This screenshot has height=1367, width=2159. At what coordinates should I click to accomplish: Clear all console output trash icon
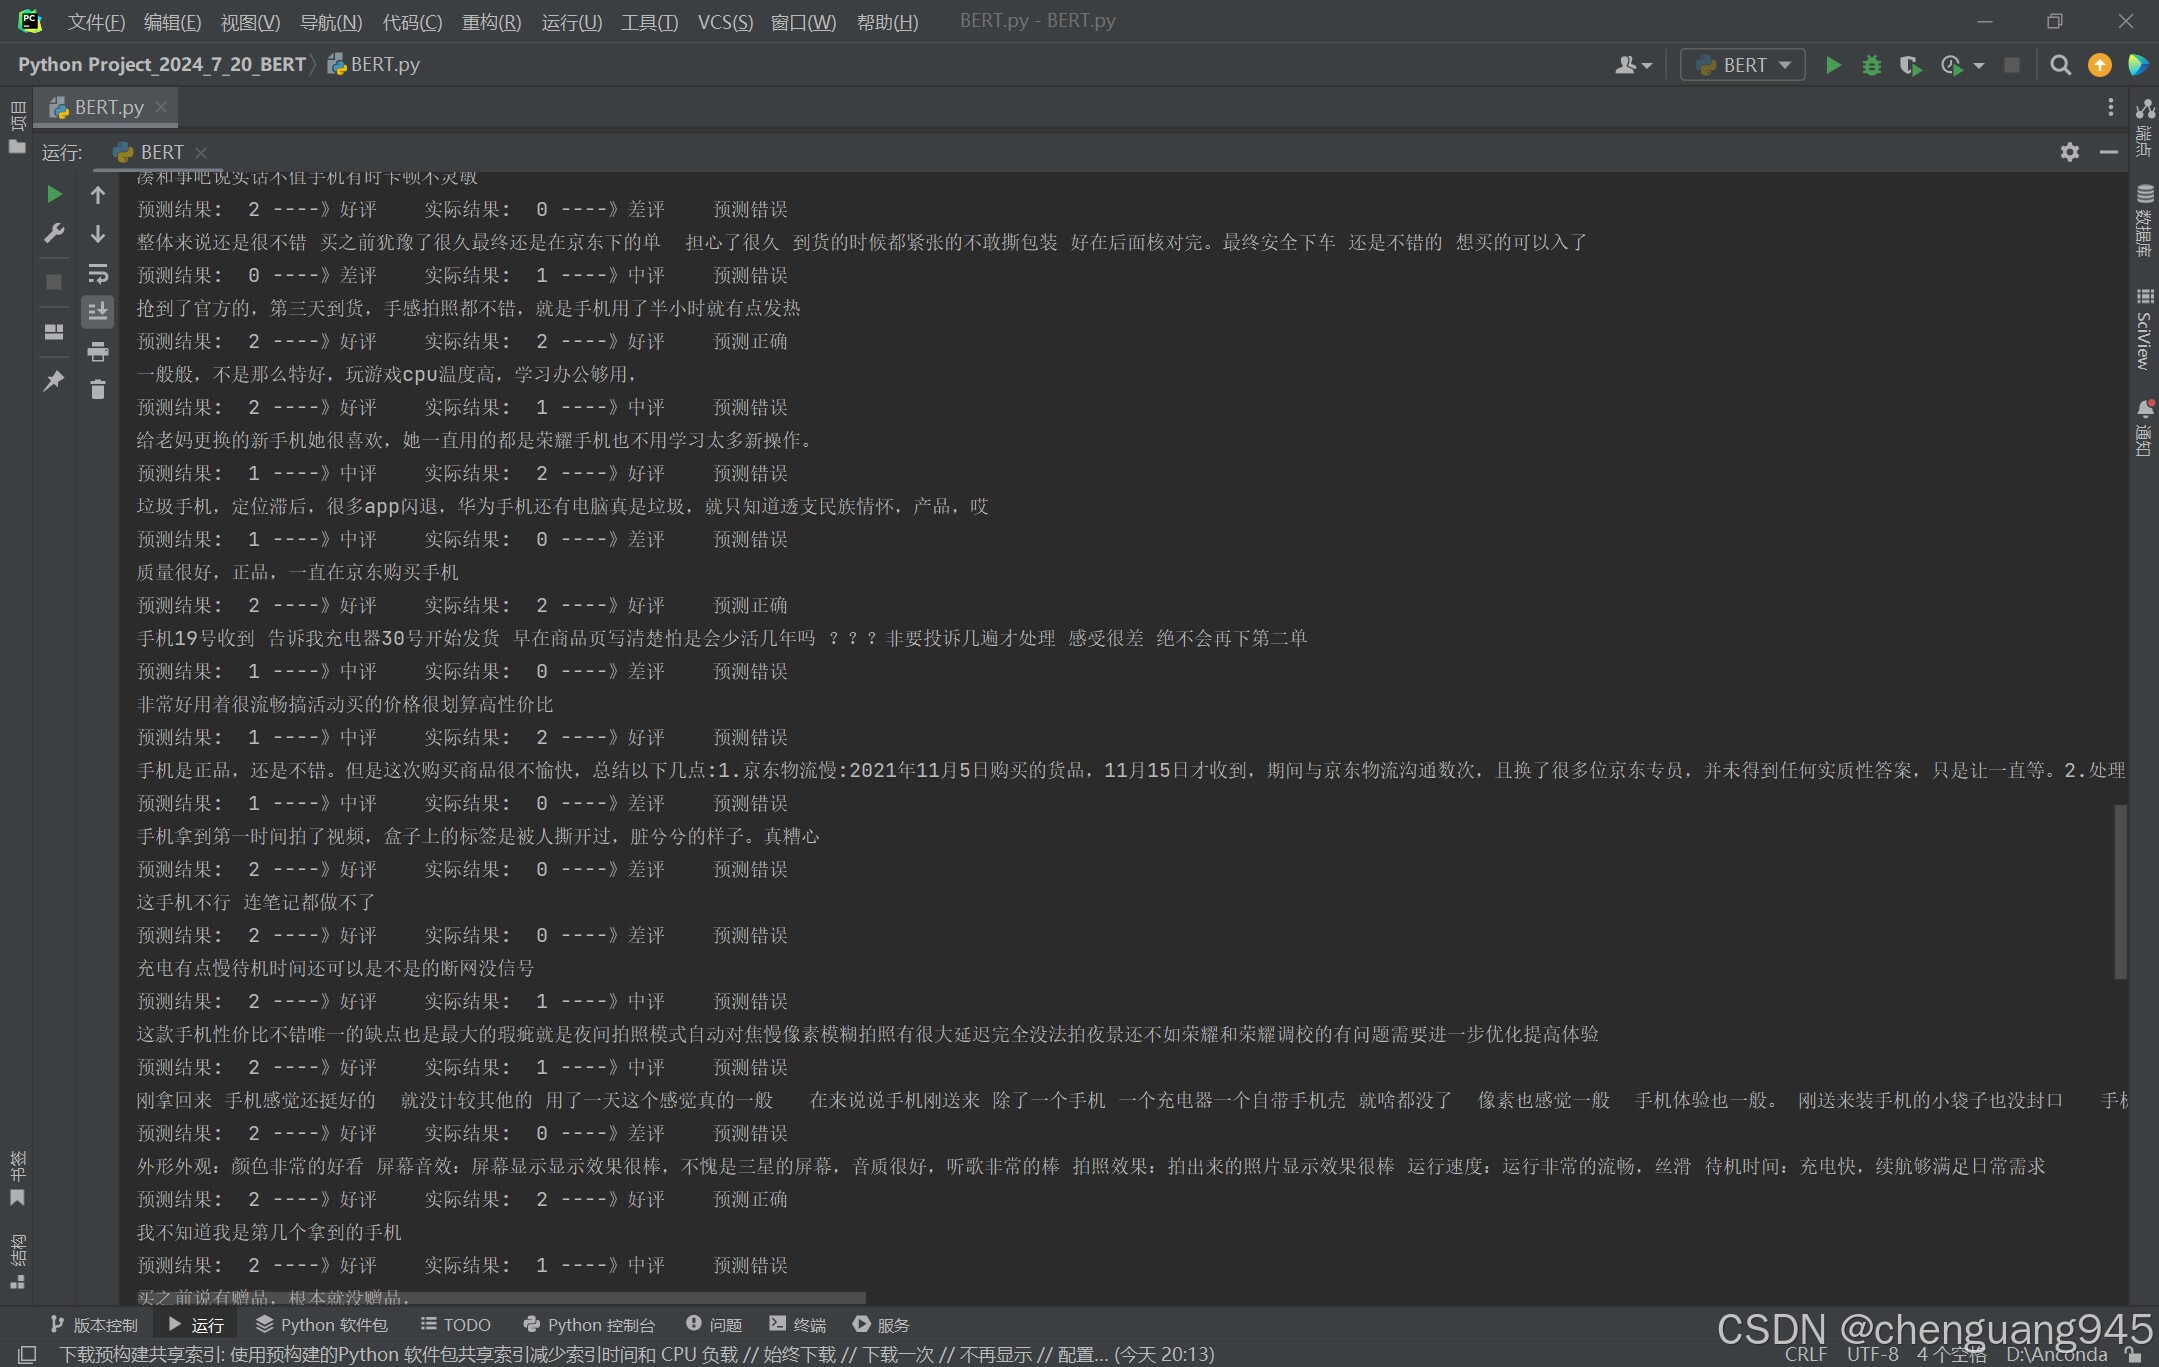point(98,389)
